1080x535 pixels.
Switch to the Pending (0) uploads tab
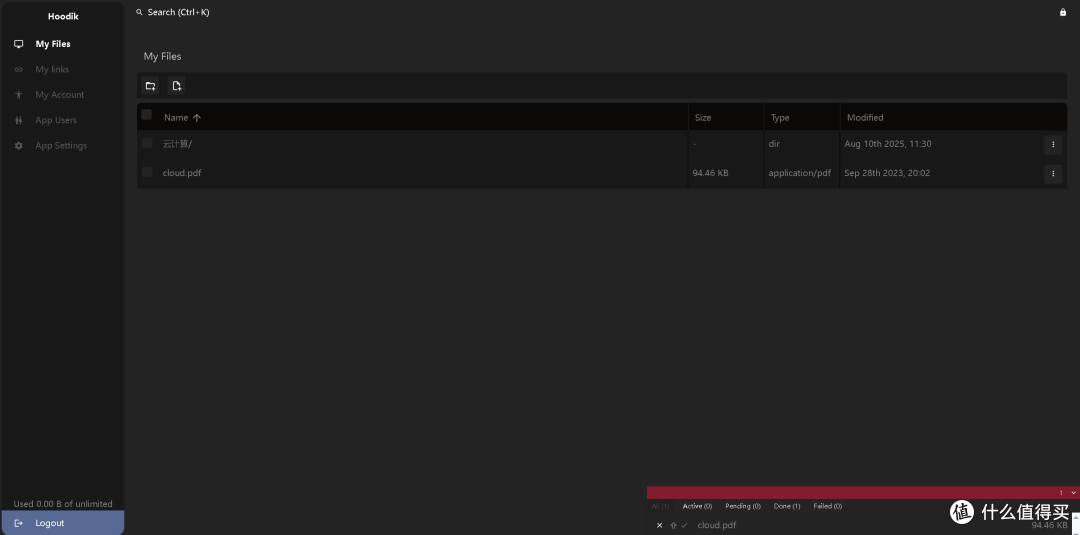(x=742, y=506)
